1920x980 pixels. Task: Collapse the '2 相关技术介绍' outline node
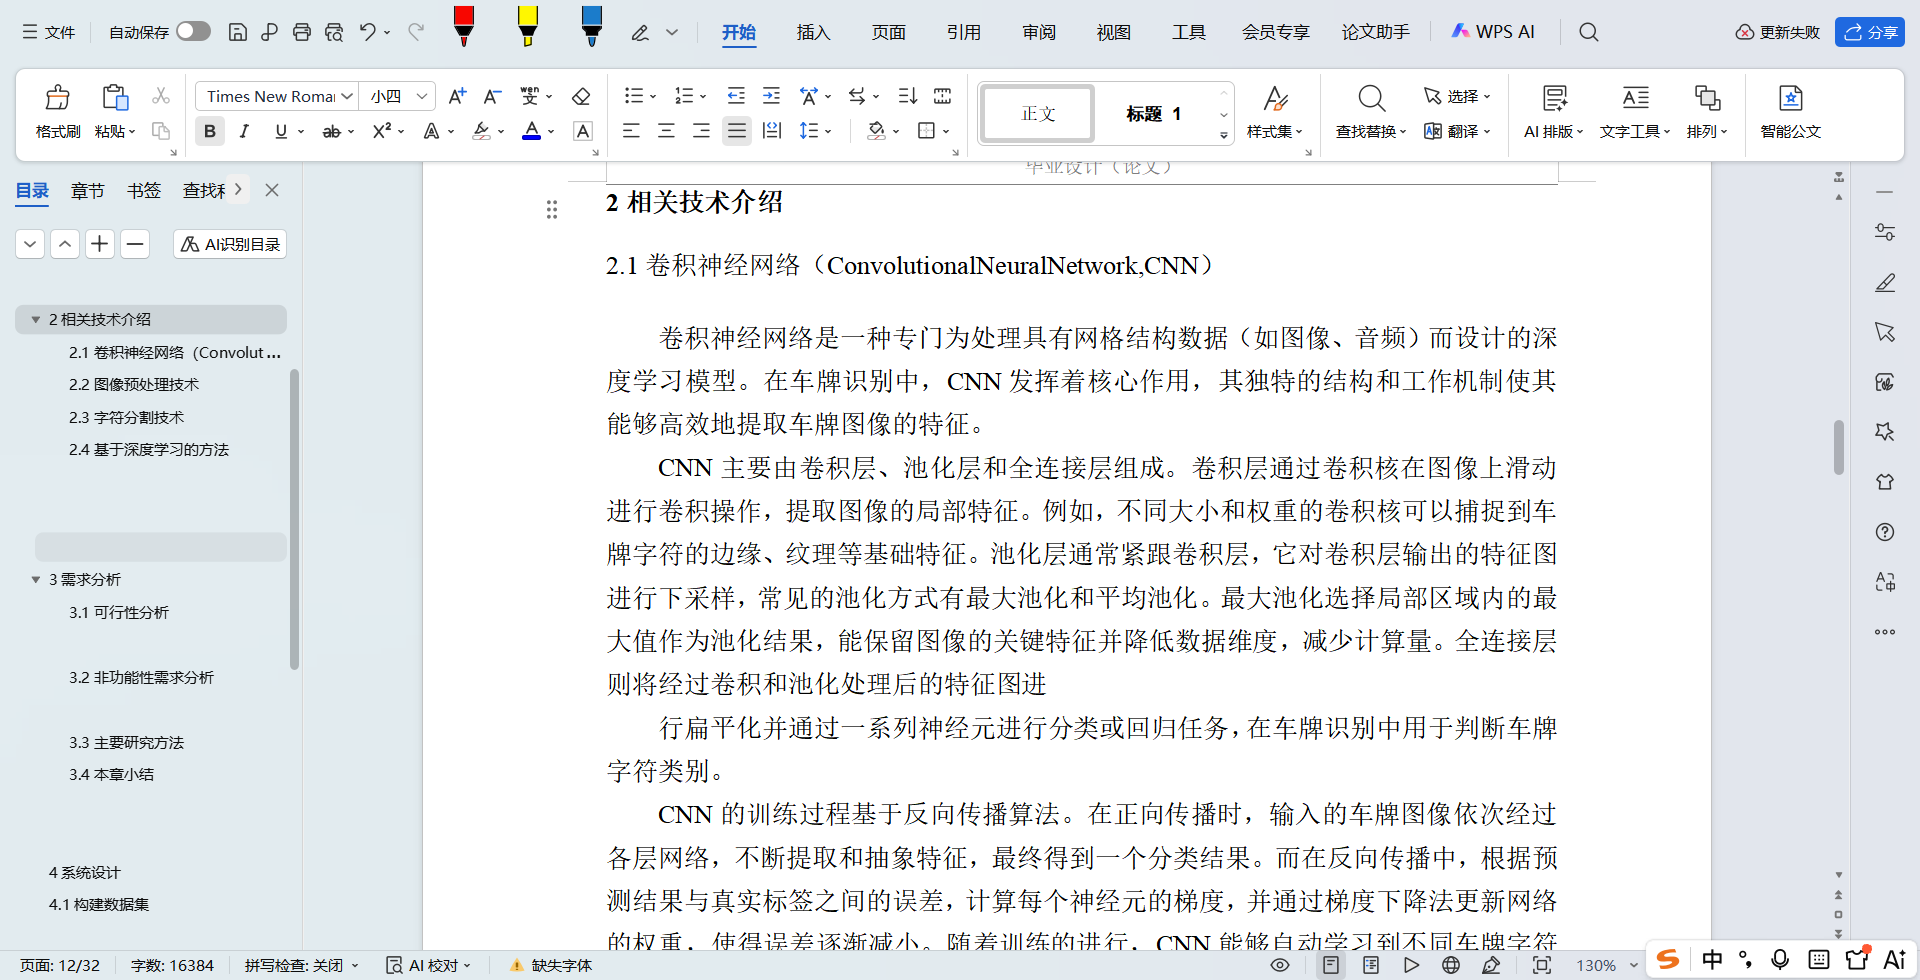36,320
